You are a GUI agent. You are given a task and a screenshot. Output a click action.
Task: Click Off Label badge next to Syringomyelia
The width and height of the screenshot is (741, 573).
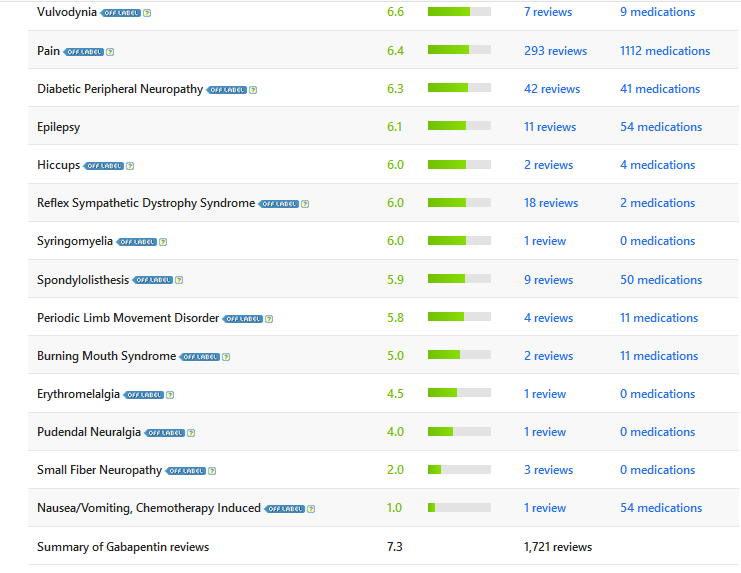pyautogui.click(x=136, y=242)
